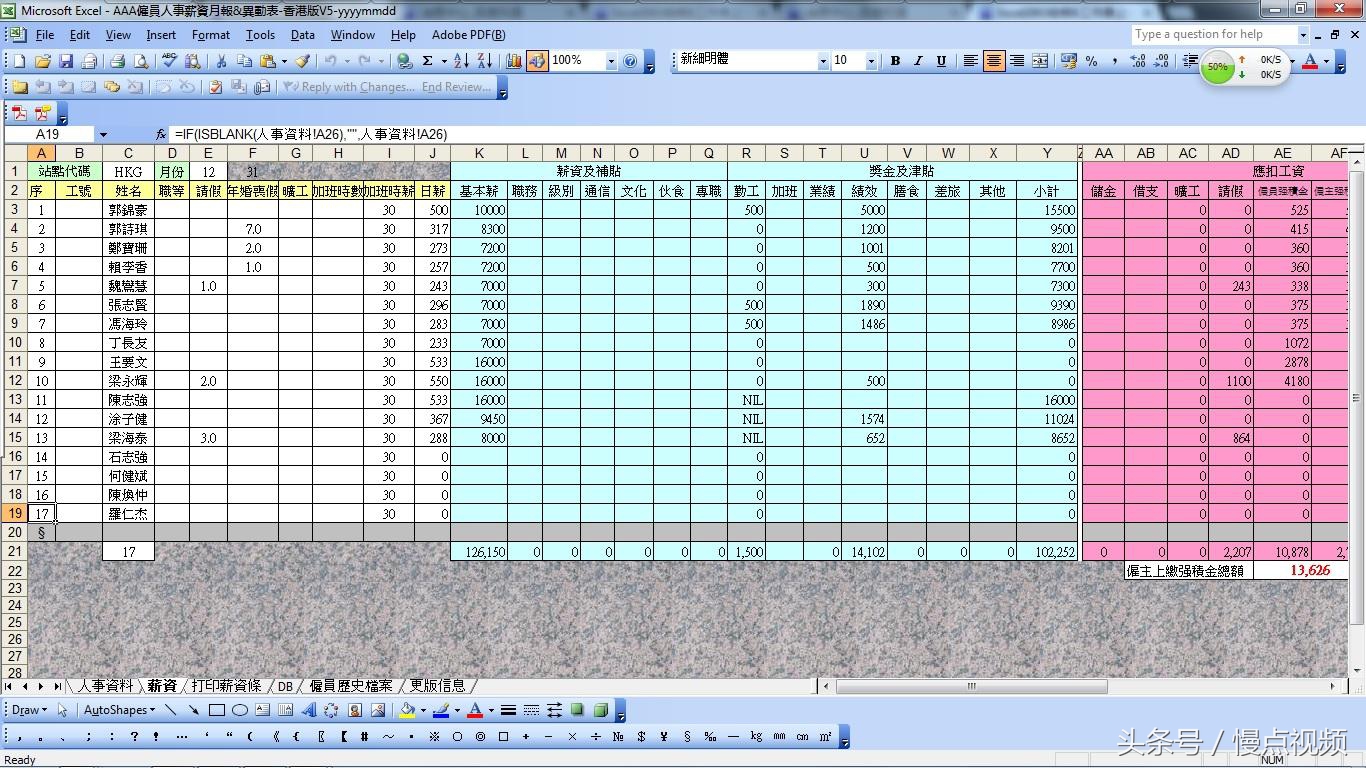Hide the Drawing toolbar using its toggle

tap(537, 61)
